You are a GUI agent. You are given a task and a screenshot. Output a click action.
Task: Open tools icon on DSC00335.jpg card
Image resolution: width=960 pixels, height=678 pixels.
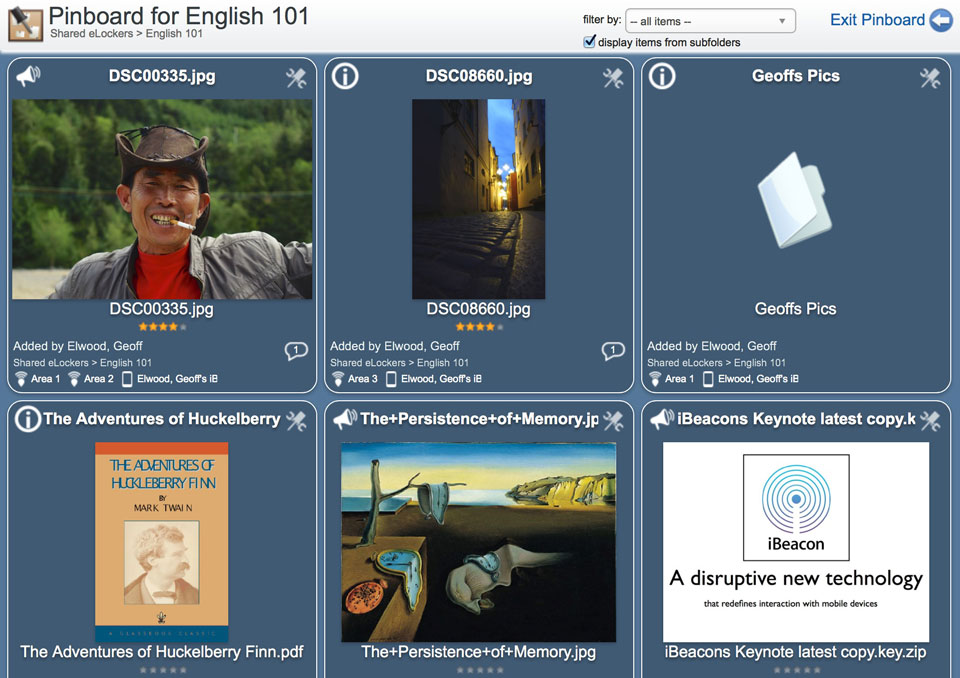coord(296,78)
